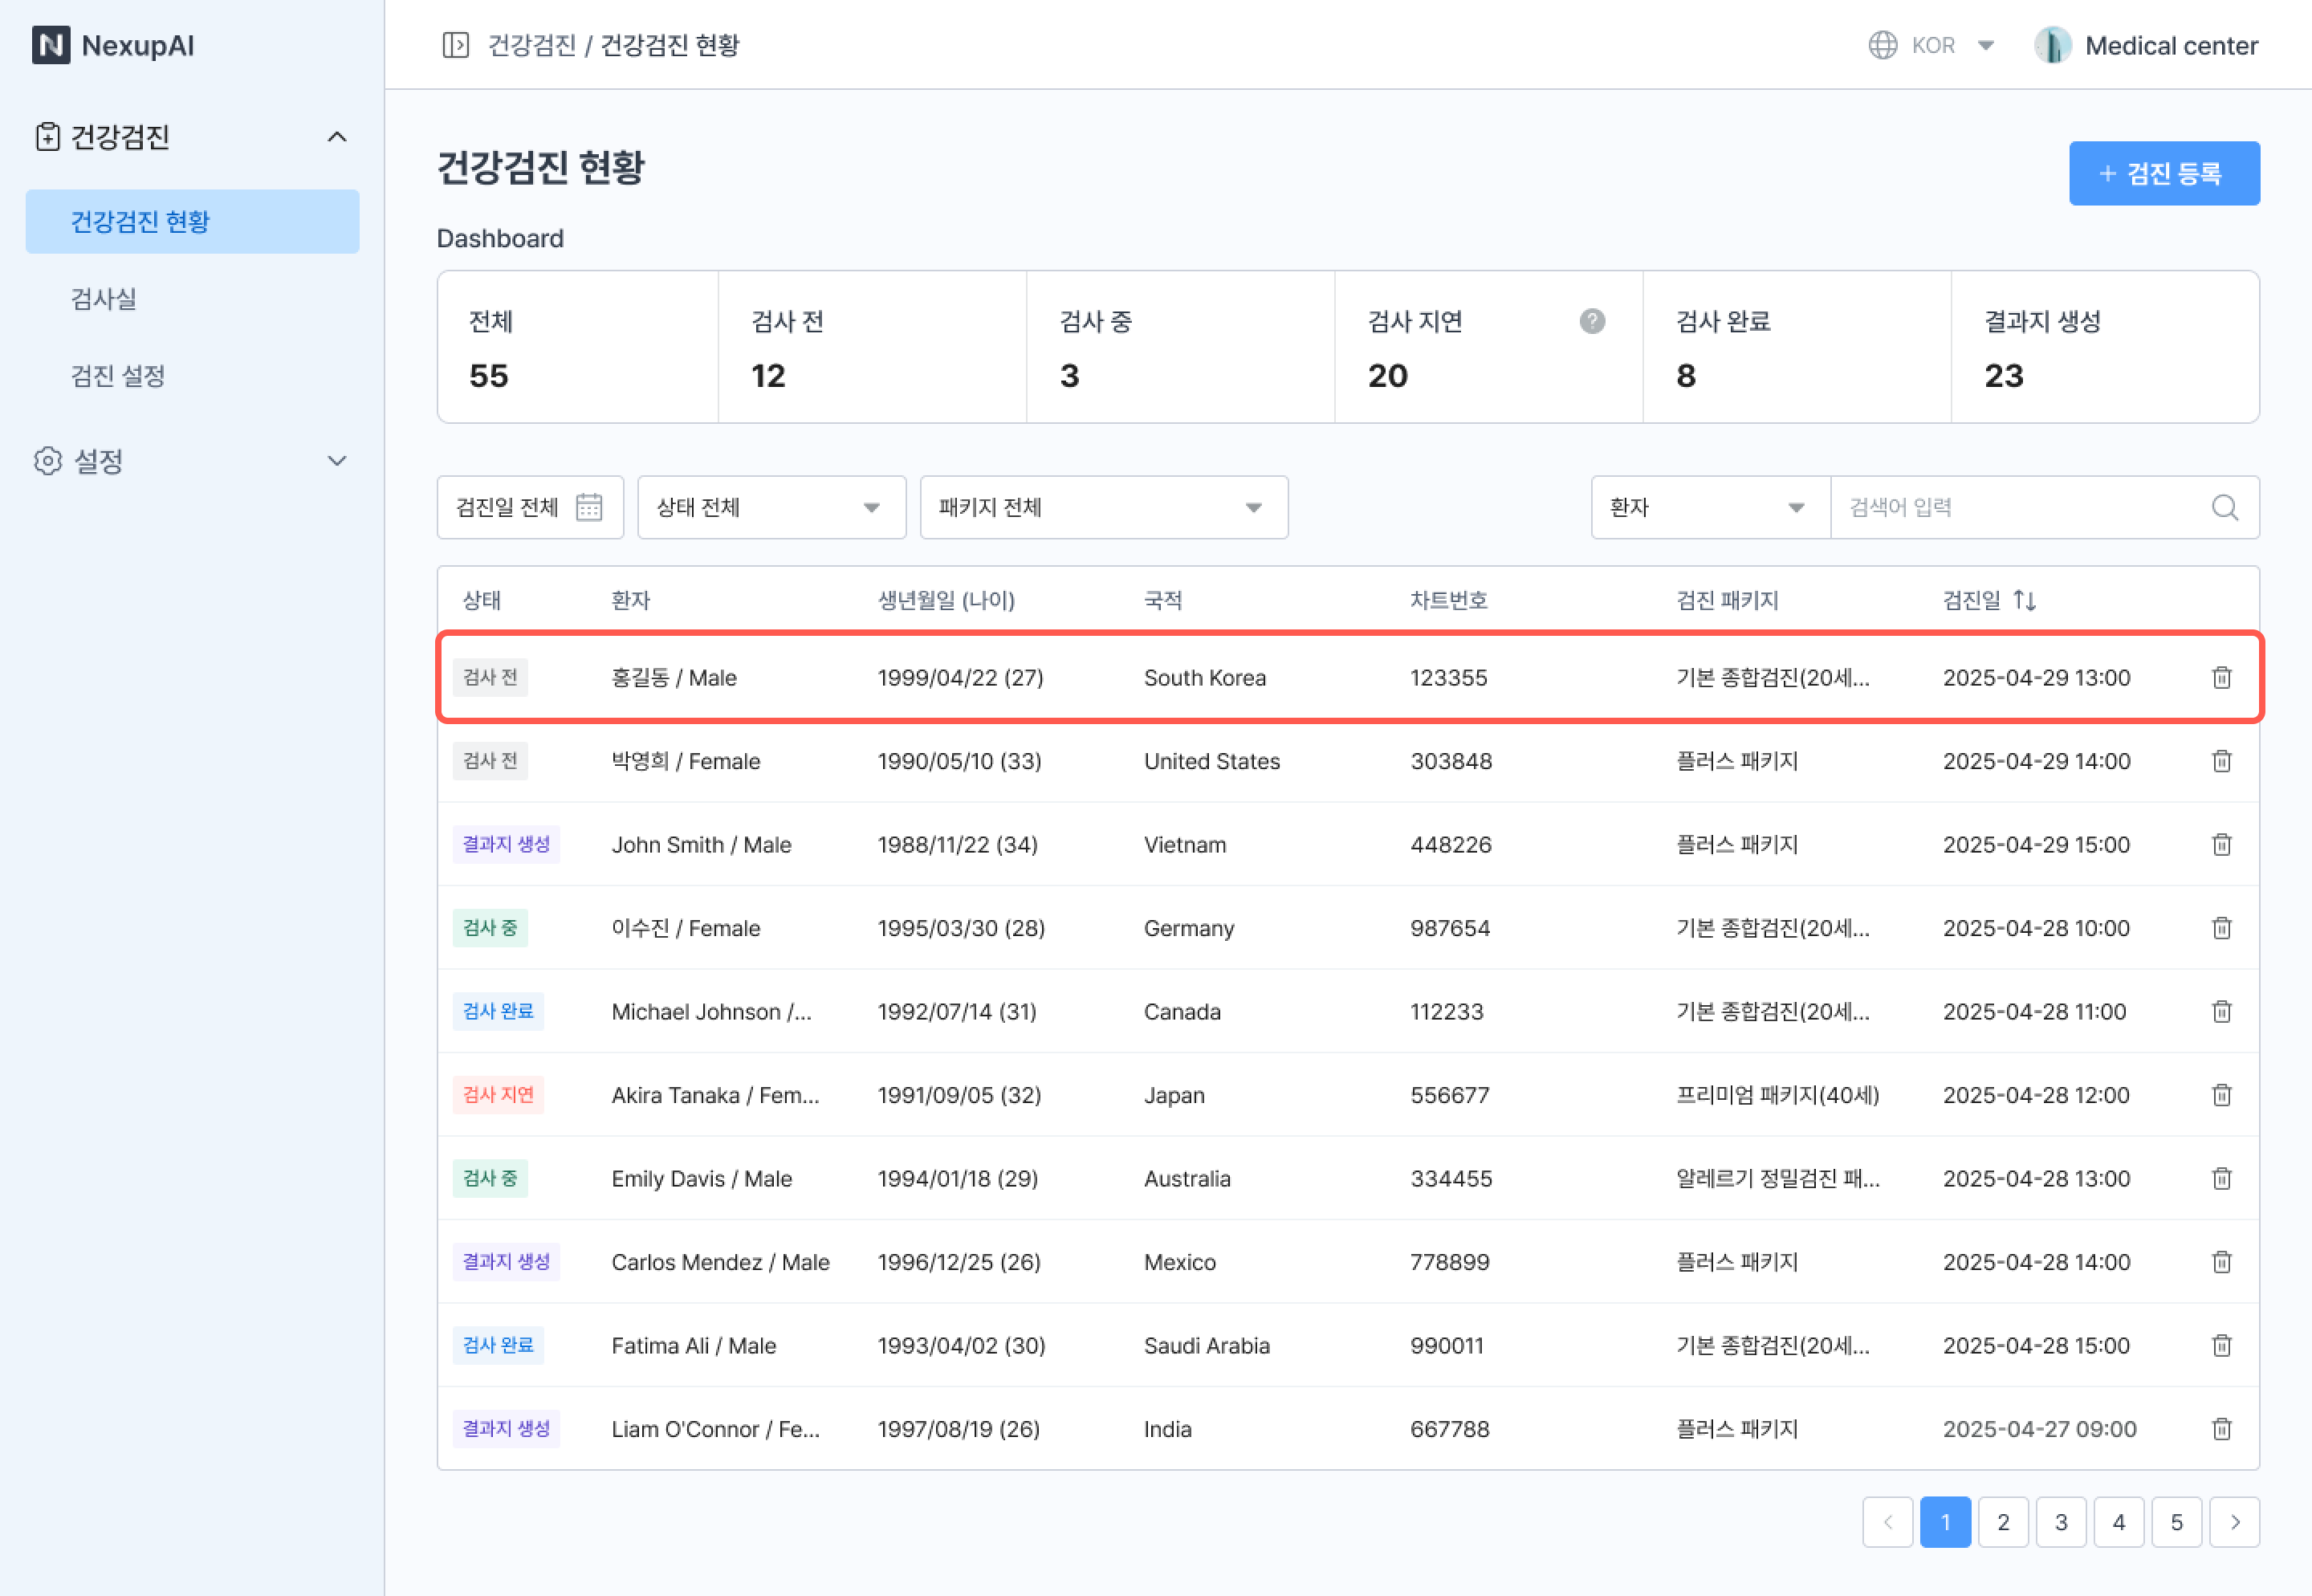Image resolution: width=2312 pixels, height=1596 pixels.
Task: Click the 검색어 입력 search field
Action: tap(2020, 507)
